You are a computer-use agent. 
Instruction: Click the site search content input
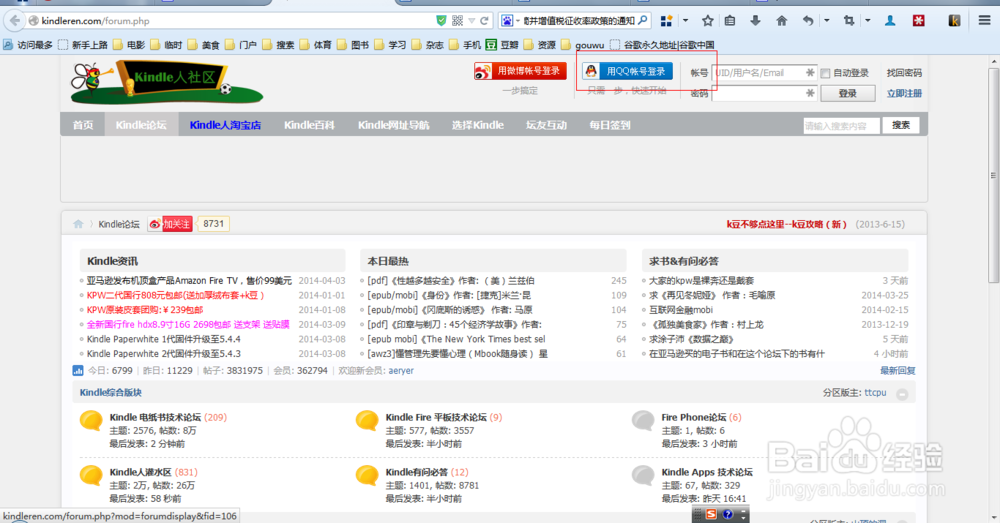[841, 126]
